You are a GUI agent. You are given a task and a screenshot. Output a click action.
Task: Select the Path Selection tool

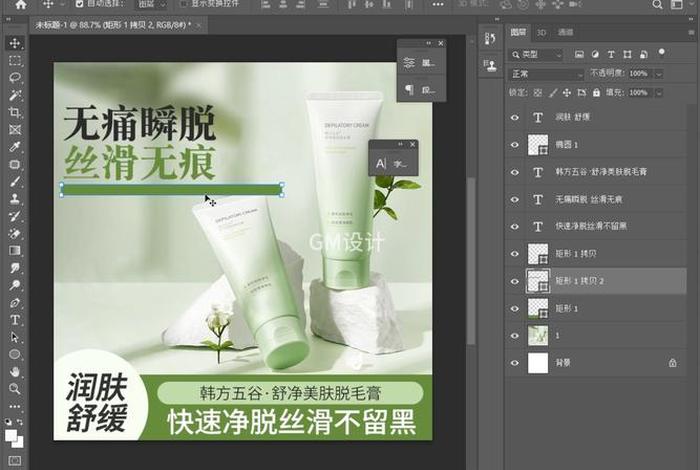tap(15, 337)
